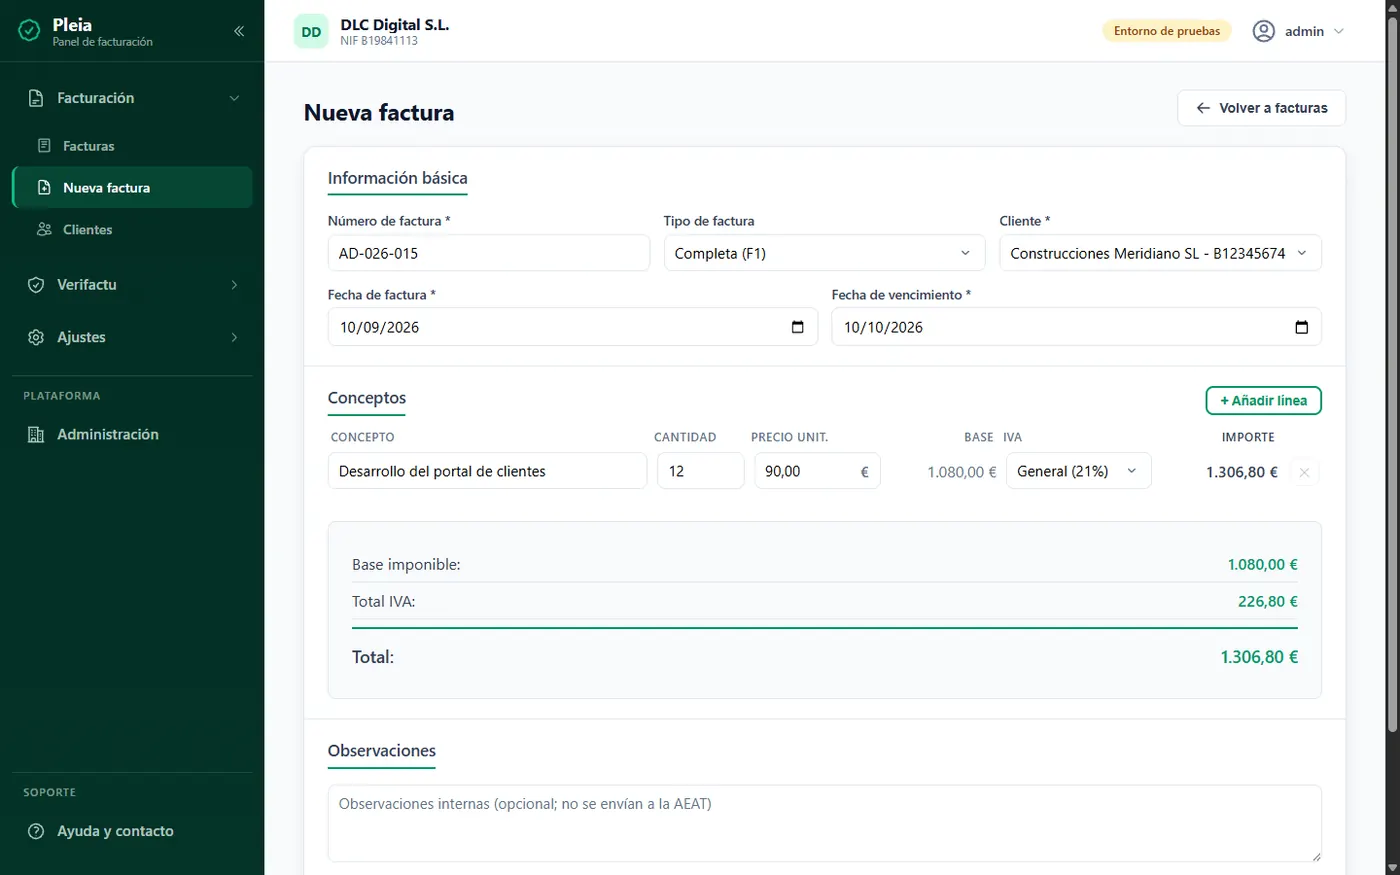Click the Ayuda y contacto help icon
Viewport: 1400px width, 875px height.
[x=36, y=831]
